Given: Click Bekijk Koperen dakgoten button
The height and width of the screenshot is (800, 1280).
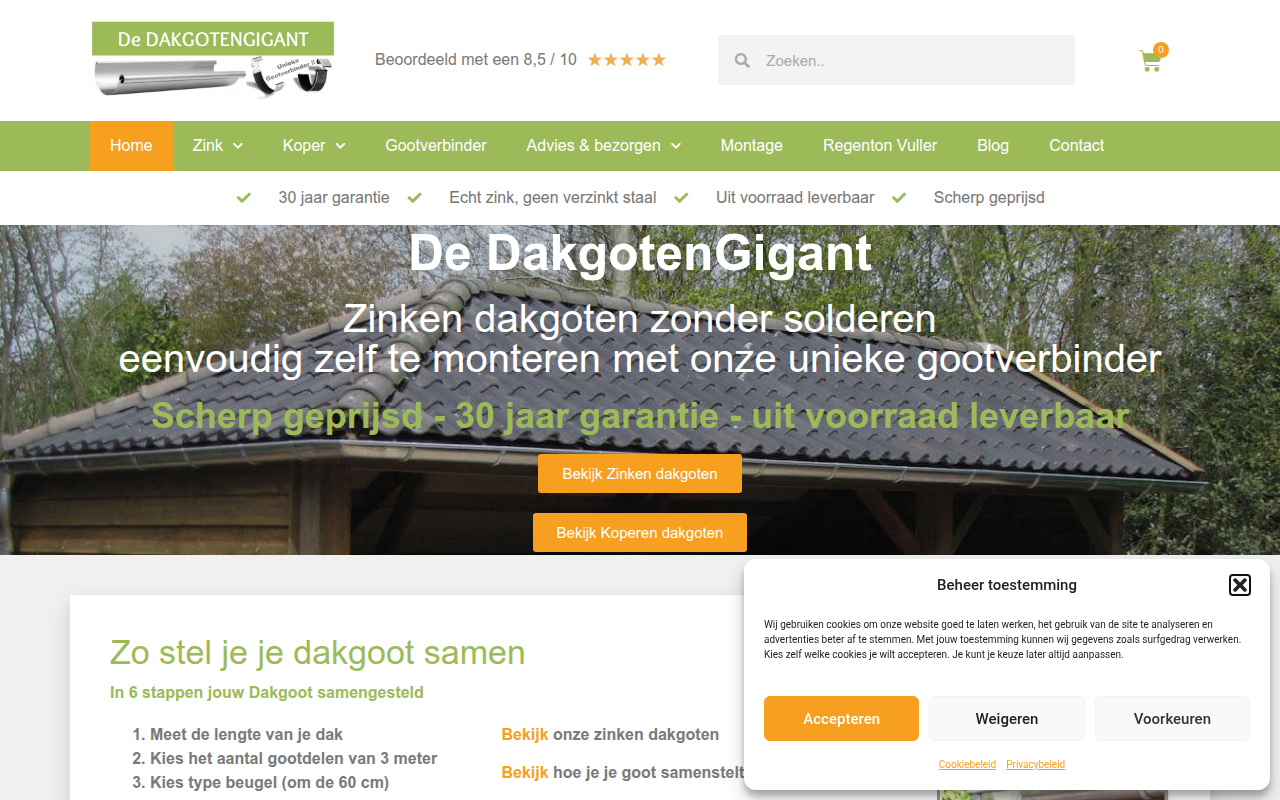Looking at the screenshot, I should (x=640, y=533).
